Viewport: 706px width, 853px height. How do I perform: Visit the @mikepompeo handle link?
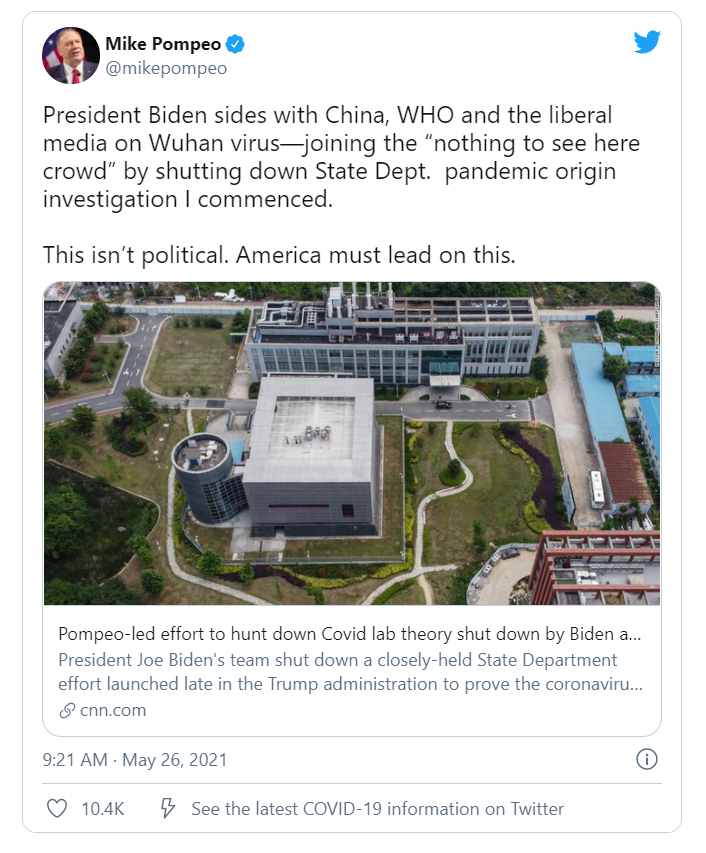(x=166, y=69)
